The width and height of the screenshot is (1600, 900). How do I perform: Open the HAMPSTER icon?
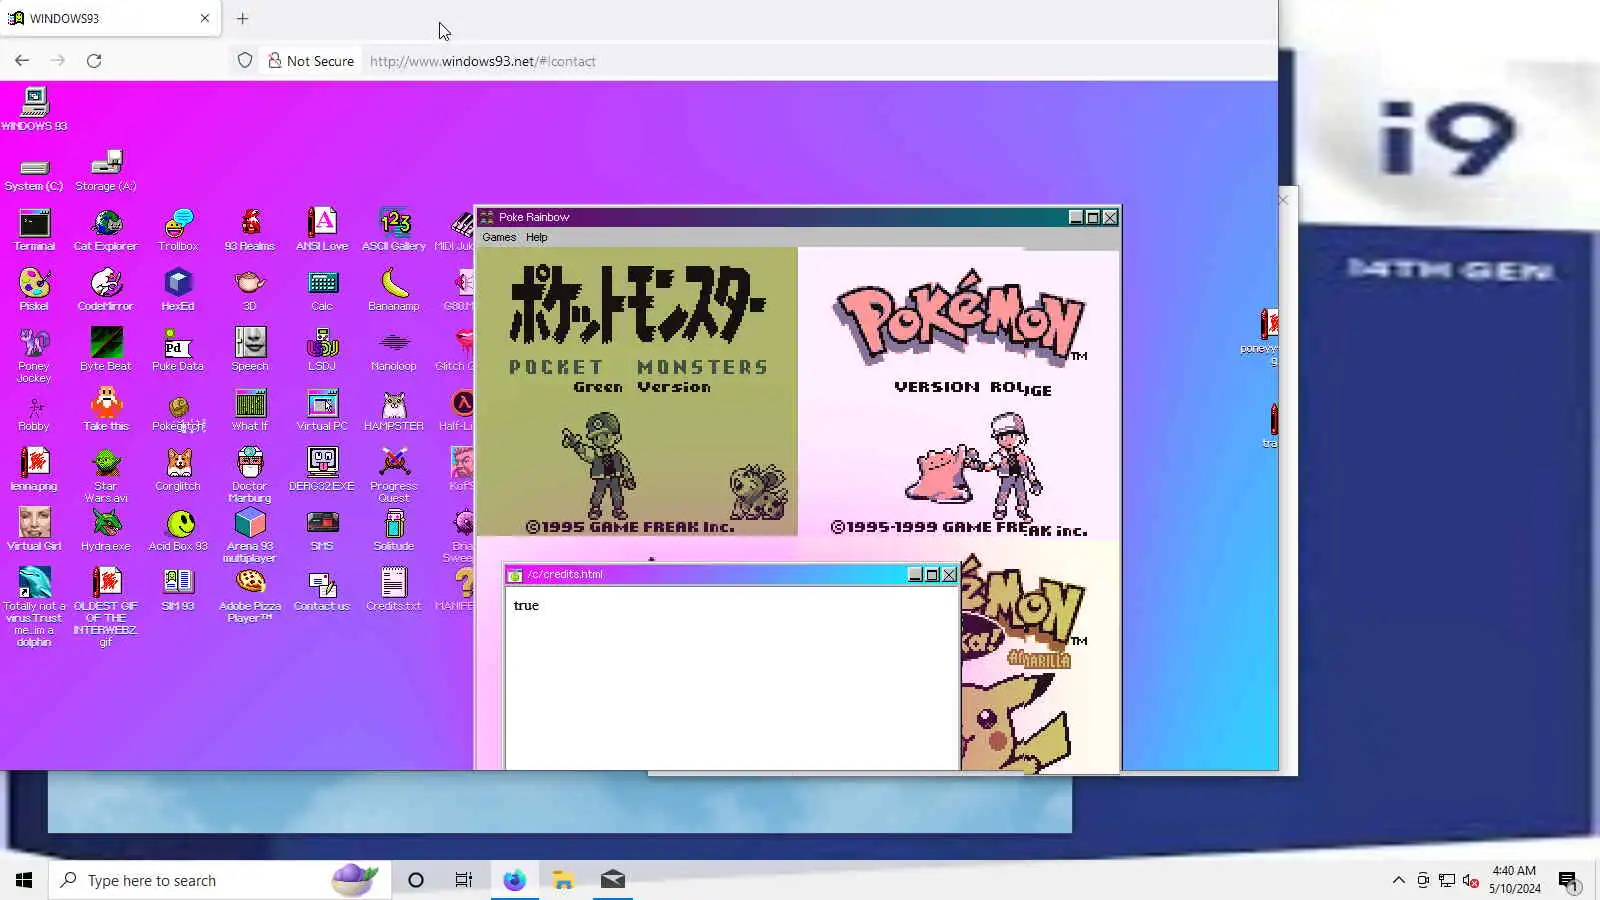pyautogui.click(x=394, y=410)
